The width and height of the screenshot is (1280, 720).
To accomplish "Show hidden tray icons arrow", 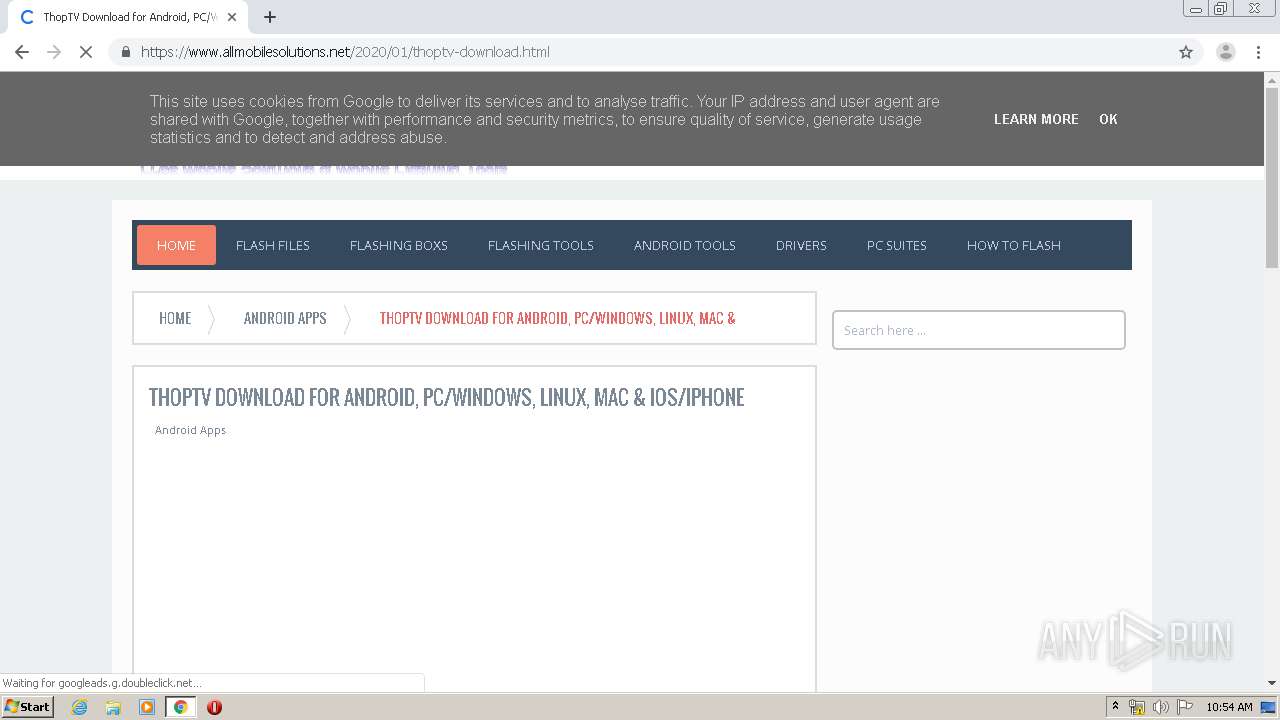I will point(1115,707).
